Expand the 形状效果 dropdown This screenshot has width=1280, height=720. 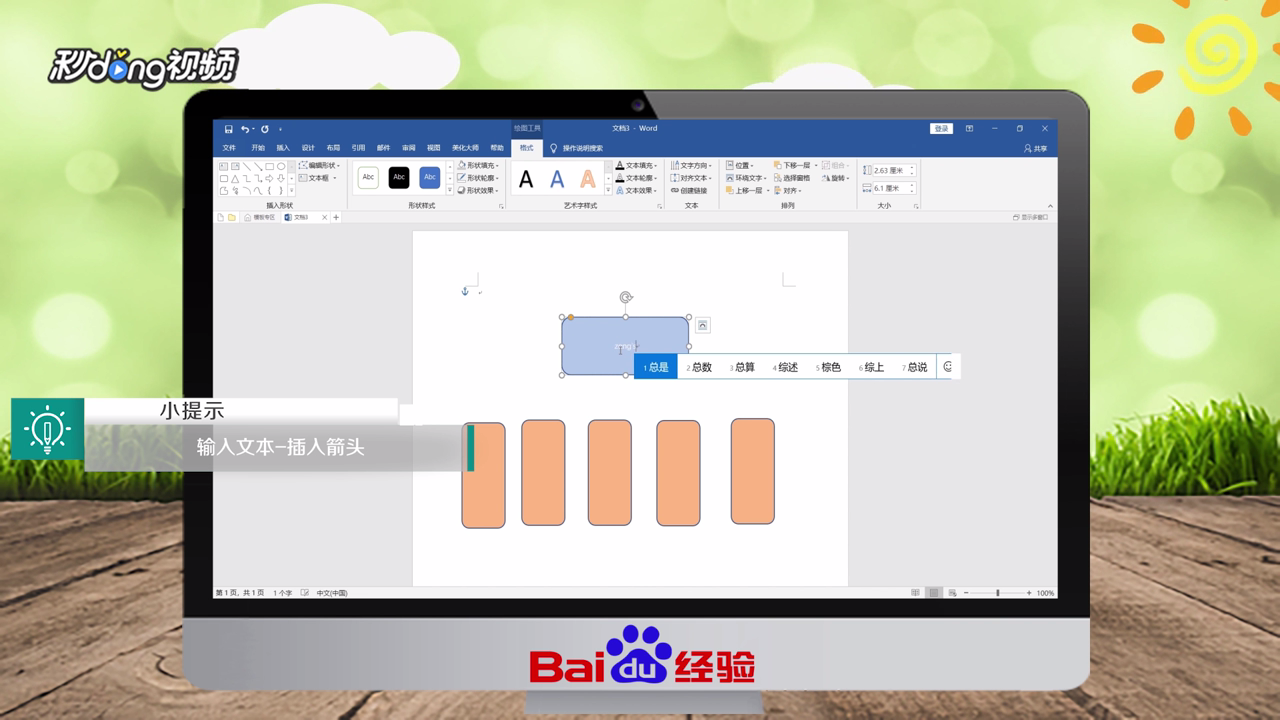pos(478,190)
